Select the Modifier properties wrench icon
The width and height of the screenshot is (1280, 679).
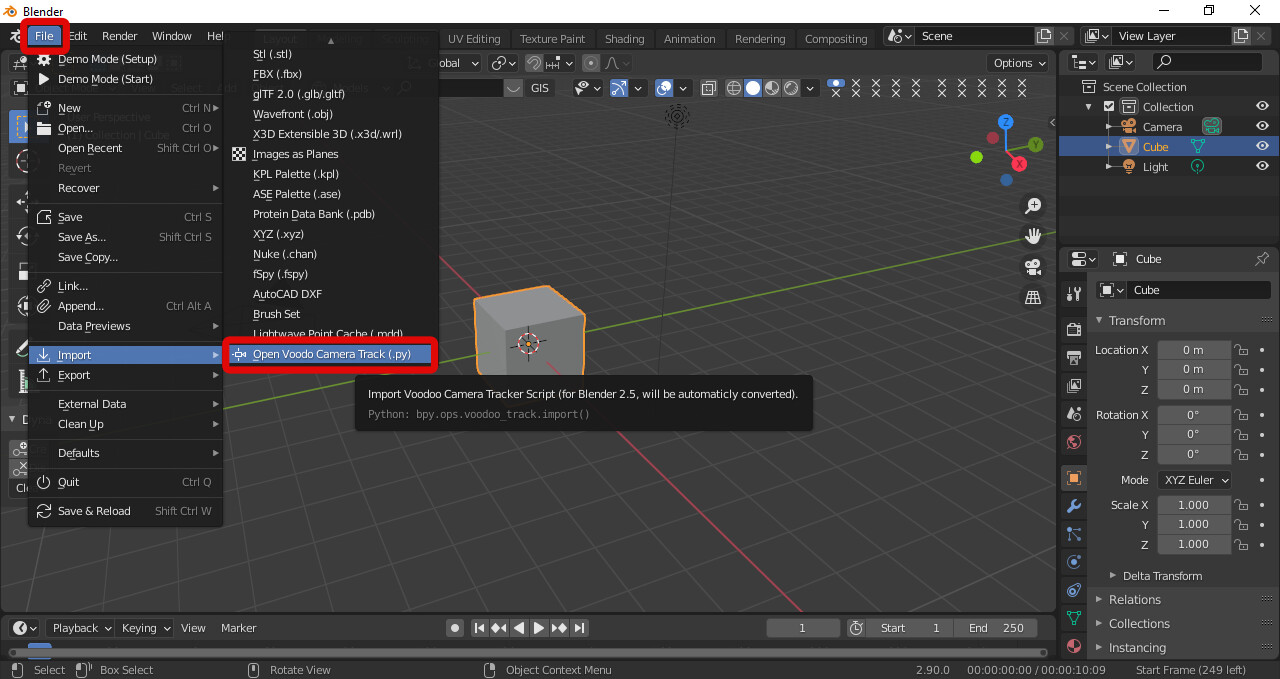1073,505
